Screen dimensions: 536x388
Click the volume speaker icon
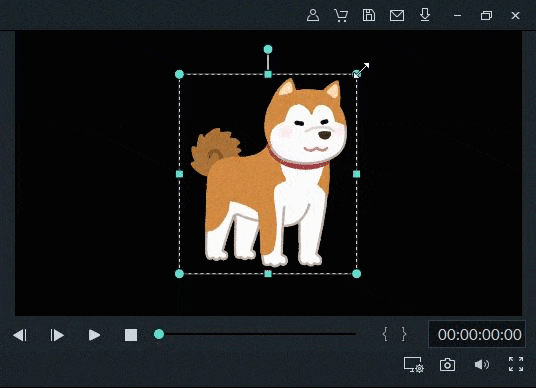pos(482,364)
